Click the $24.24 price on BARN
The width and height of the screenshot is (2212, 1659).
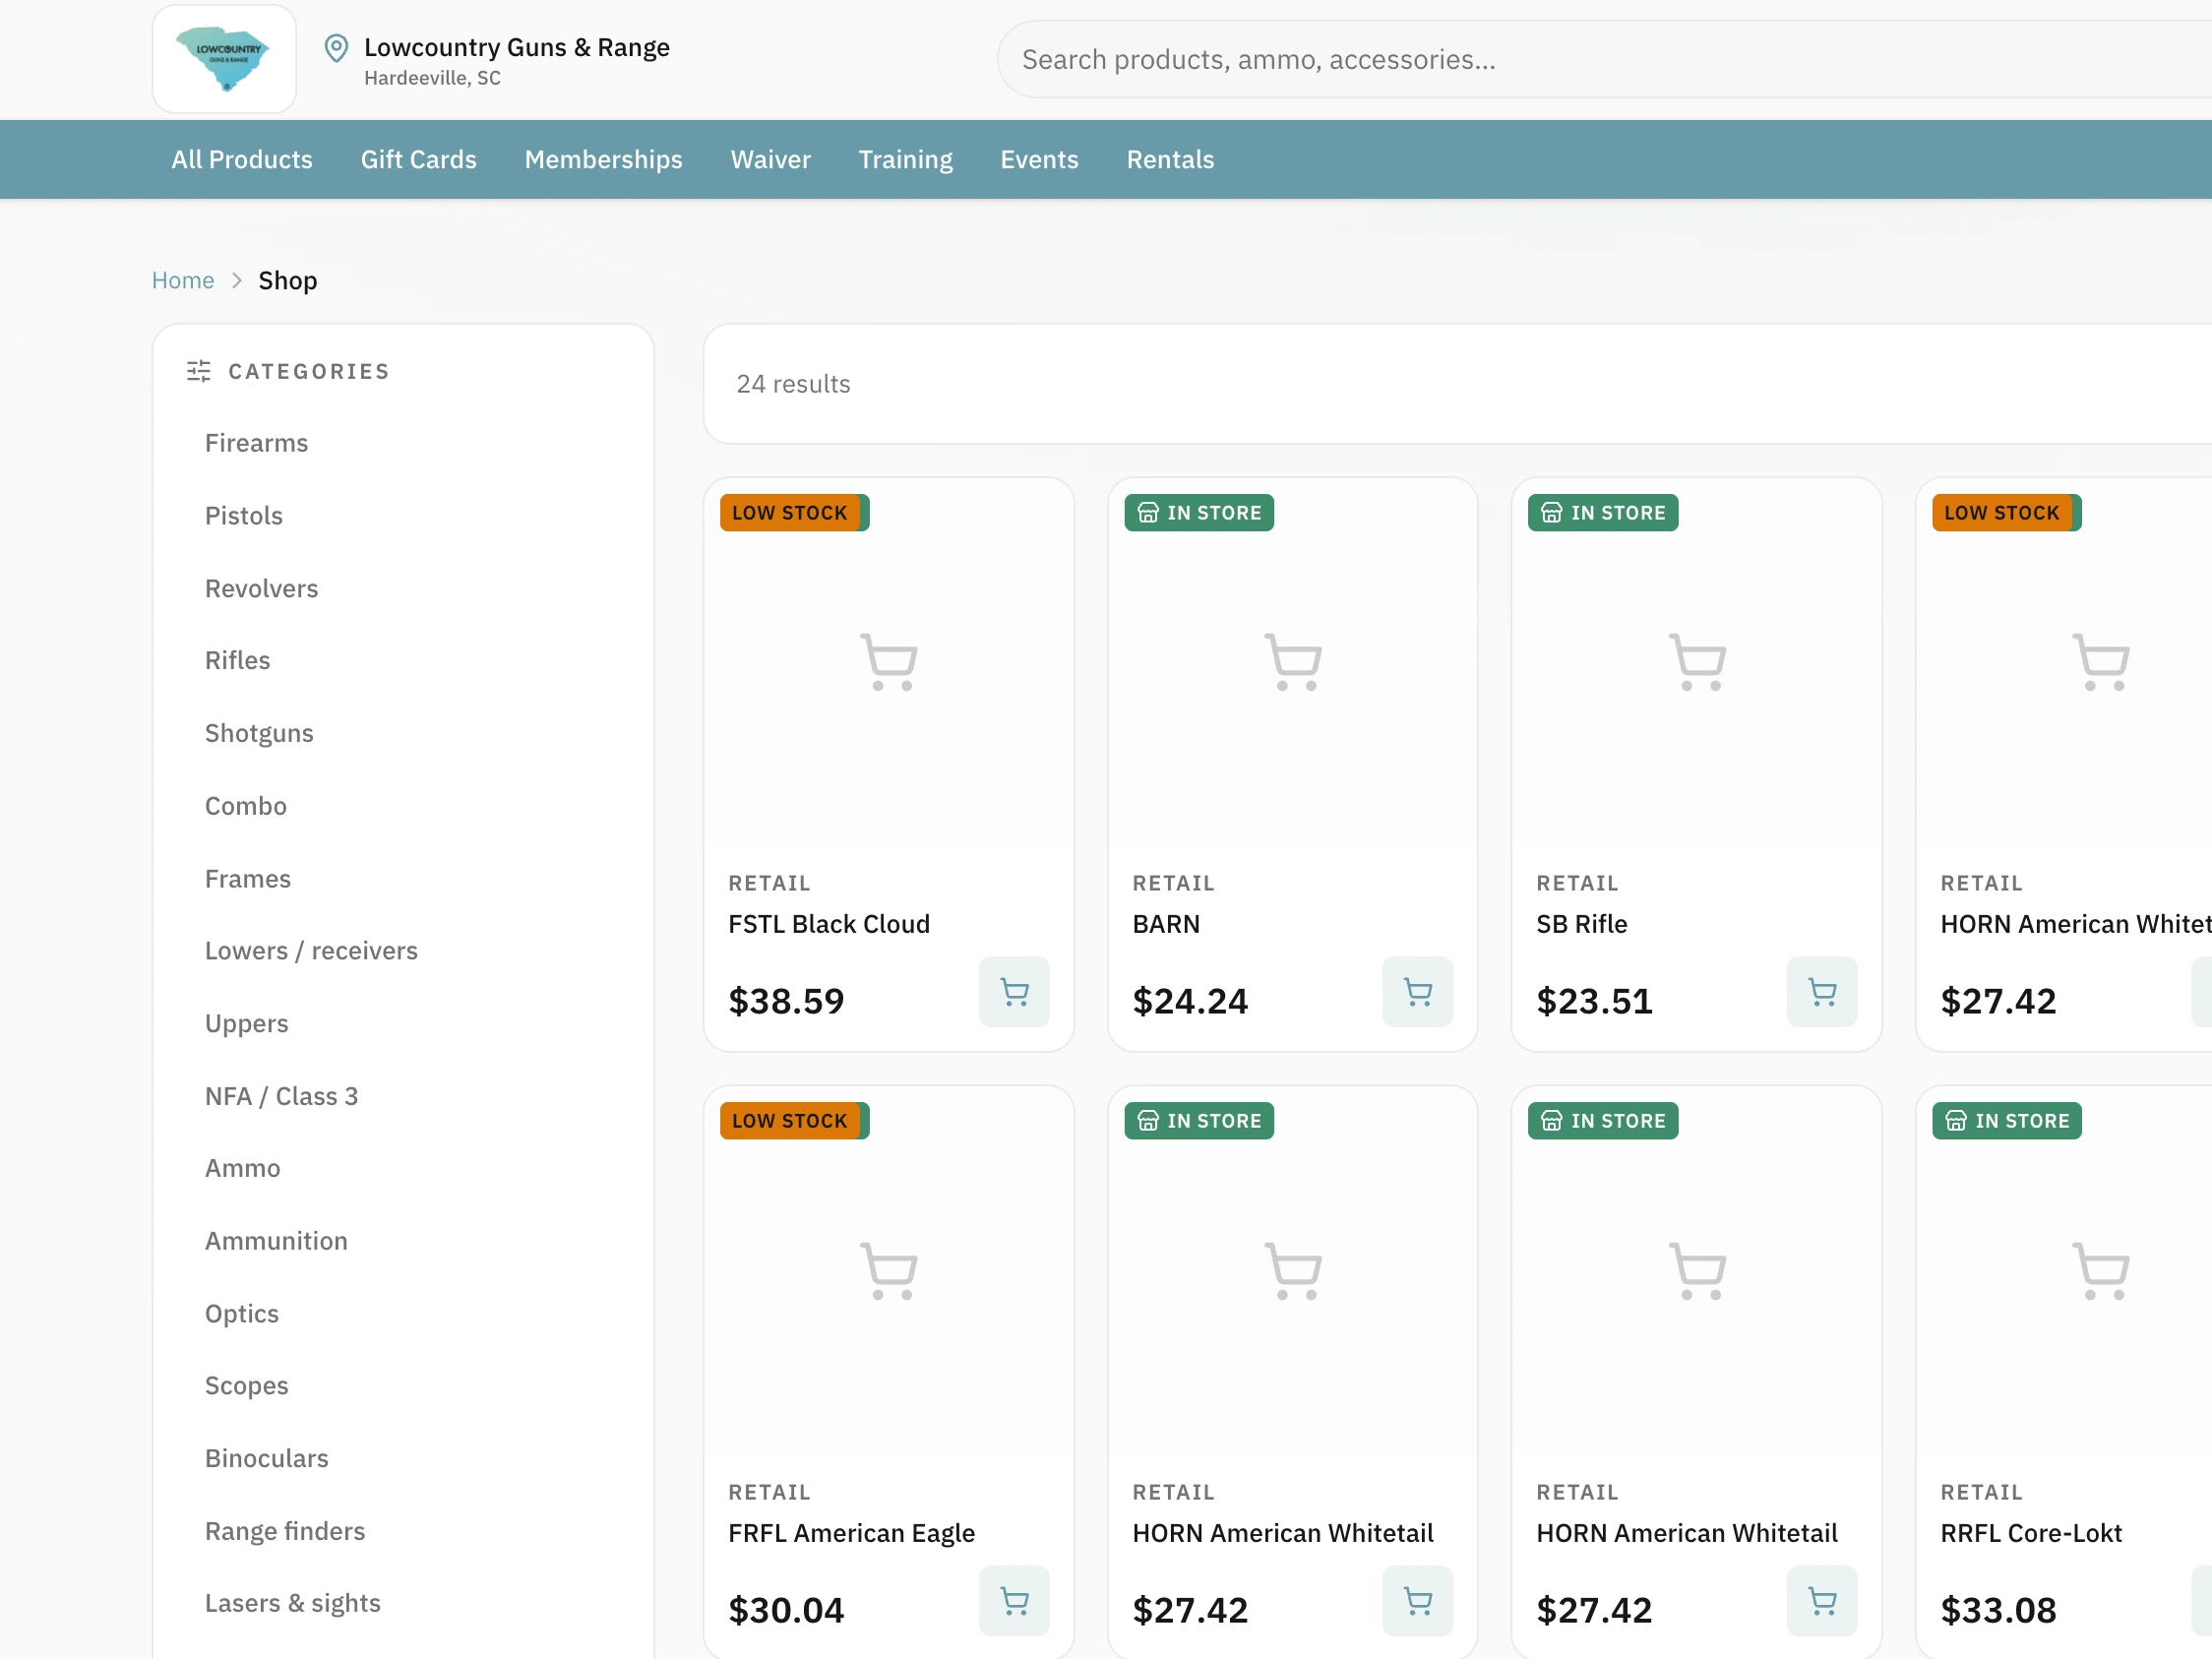pos(1191,1002)
